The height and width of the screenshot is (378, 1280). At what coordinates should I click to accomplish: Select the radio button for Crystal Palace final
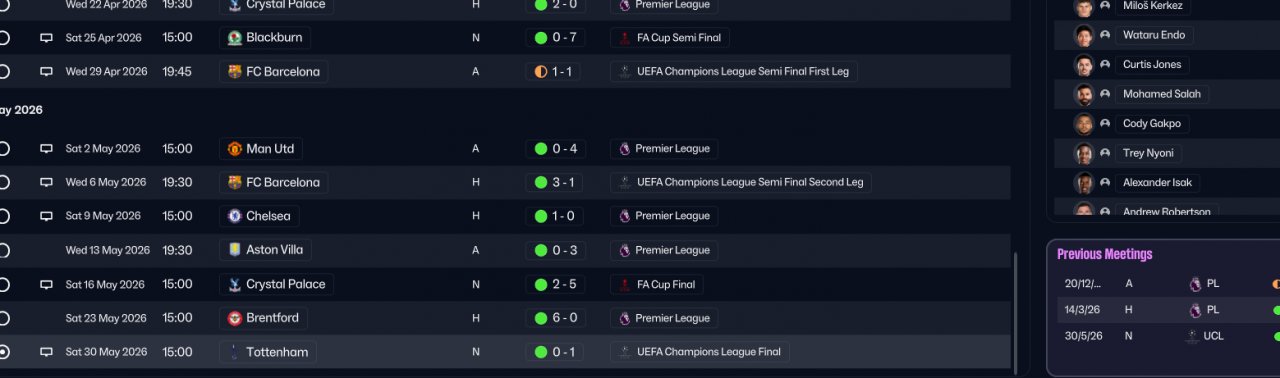click(3, 284)
